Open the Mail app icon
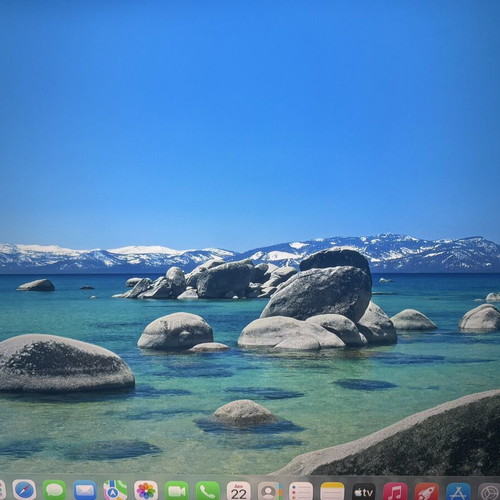The image size is (500, 500). click(x=85, y=490)
